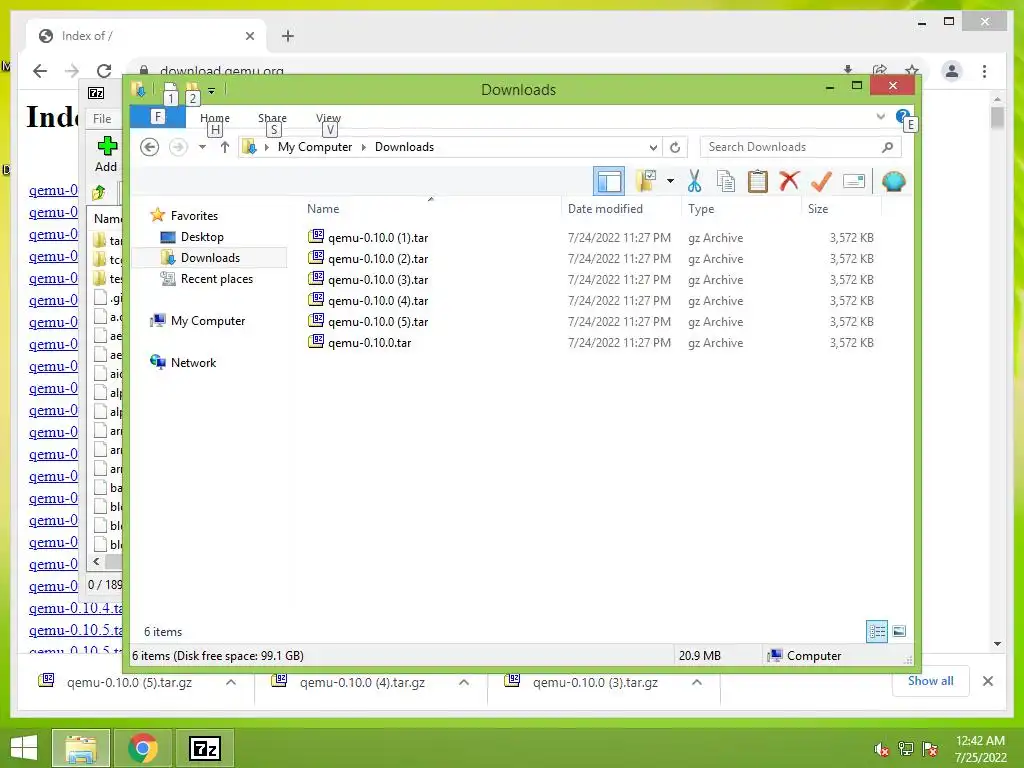Click the Rename icon in toolbar
Viewport: 1024px width, 768px height.
tap(854, 182)
